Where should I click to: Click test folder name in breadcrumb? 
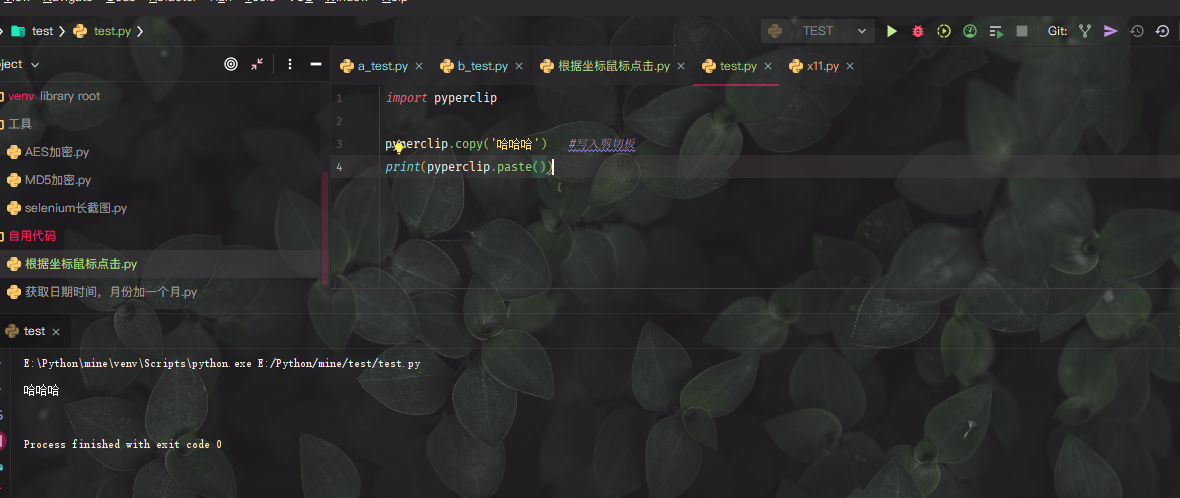tap(42, 31)
